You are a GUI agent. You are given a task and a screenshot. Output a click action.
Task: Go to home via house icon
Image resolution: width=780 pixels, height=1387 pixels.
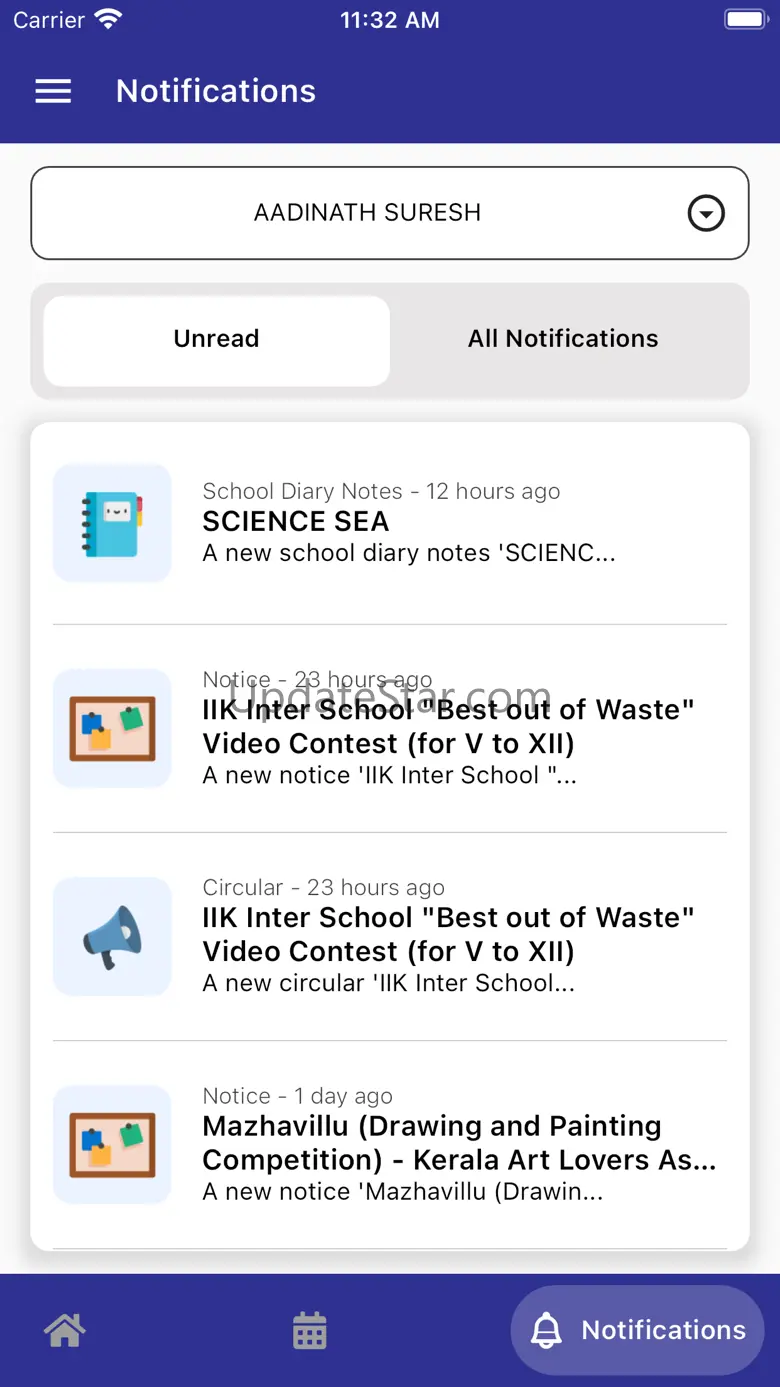pyautogui.click(x=64, y=1330)
